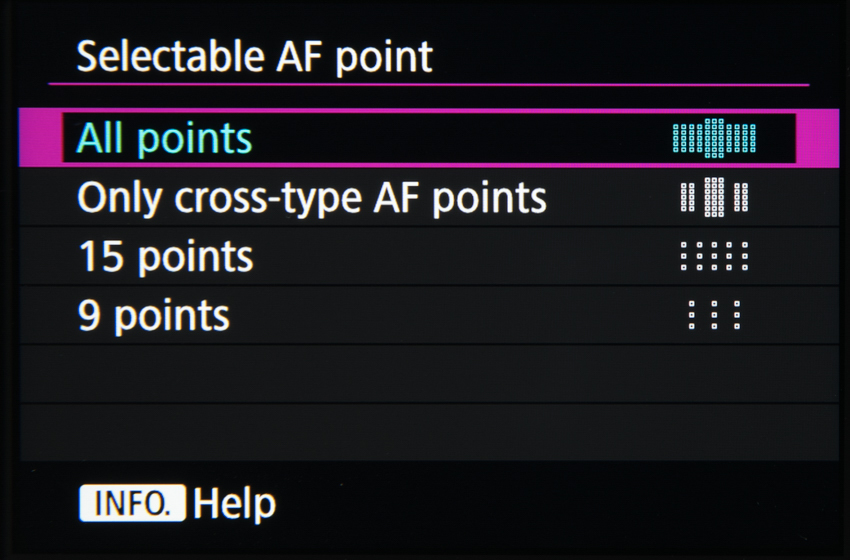Click the magenta left edge of All points row
The image size is (850, 560).
[x=40, y=138]
